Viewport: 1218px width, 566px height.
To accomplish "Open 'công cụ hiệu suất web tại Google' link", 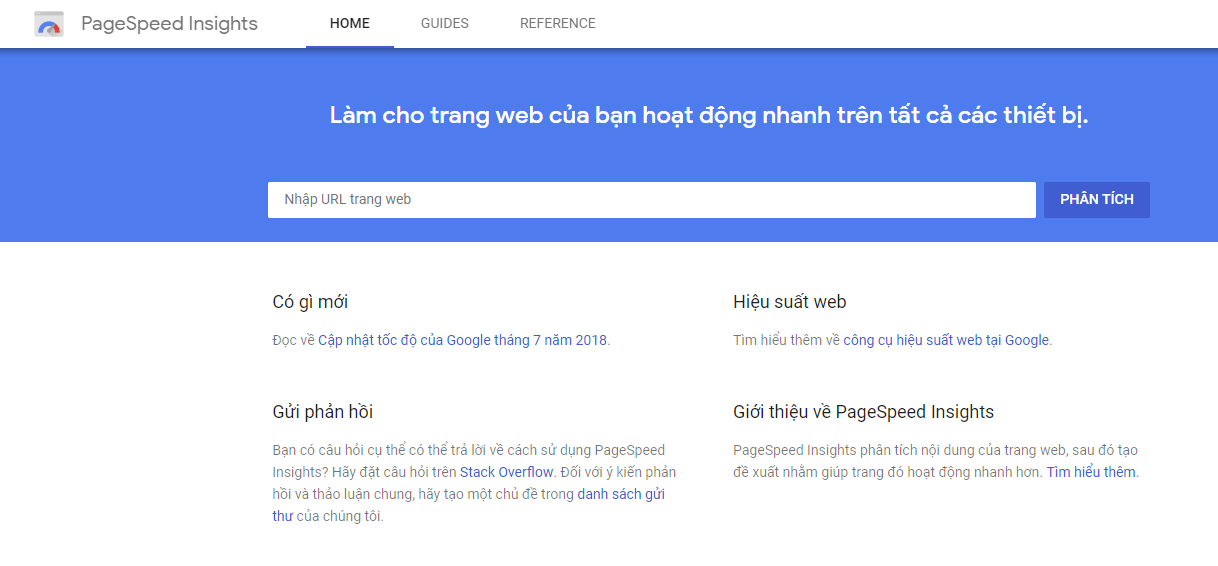I will click(x=946, y=340).
